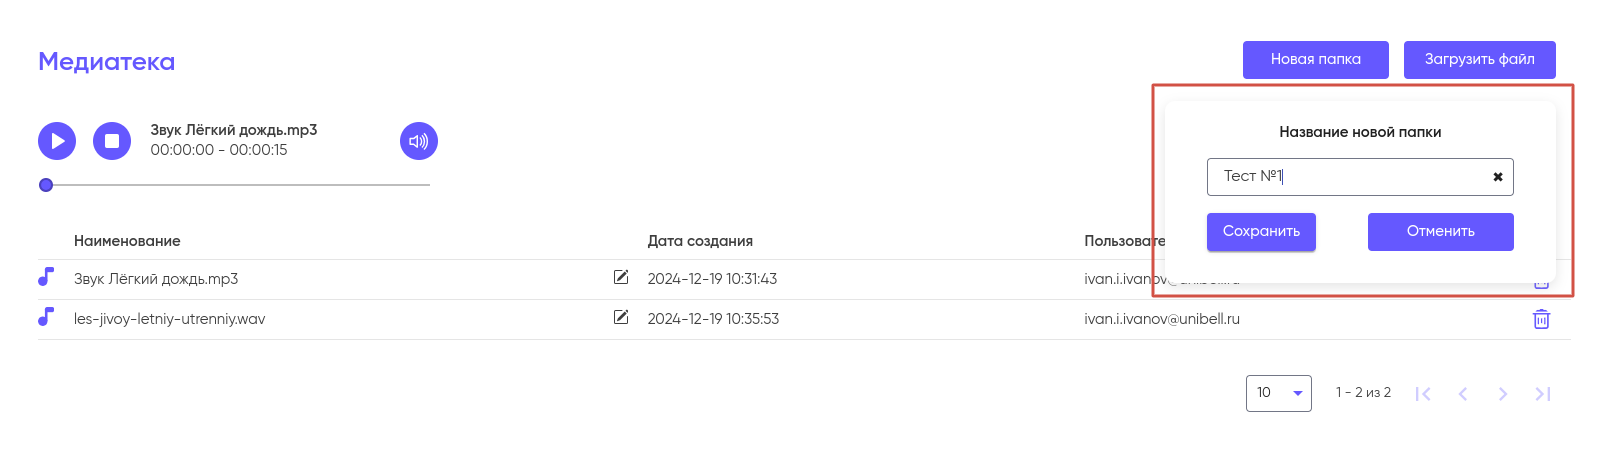
Task: Click edit icon for Звук Лёгкий дождь.mp3
Action: coord(621,277)
